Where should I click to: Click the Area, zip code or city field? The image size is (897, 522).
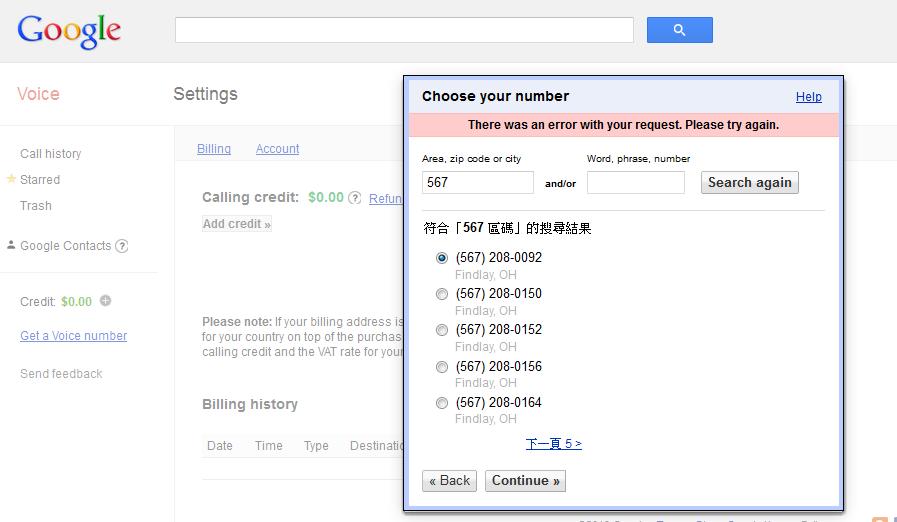click(x=478, y=183)
